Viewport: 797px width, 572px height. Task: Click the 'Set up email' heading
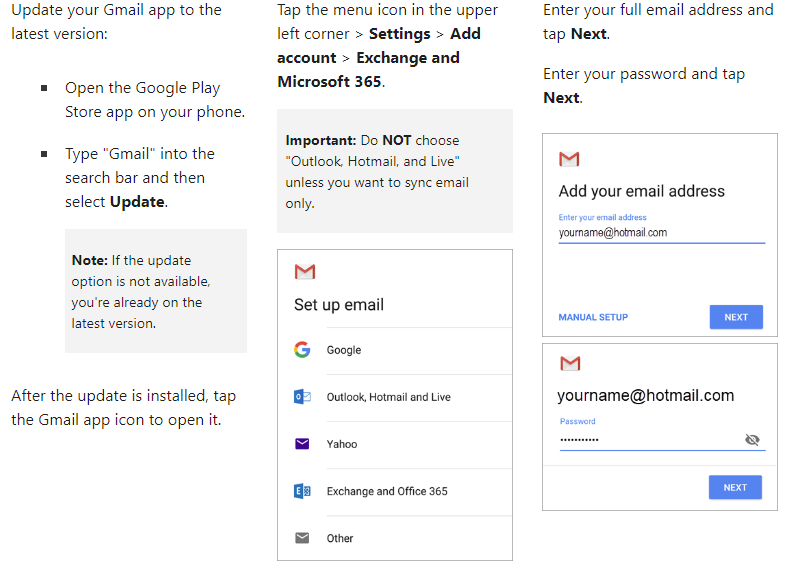pyautogui.click(x=339, y=305)
